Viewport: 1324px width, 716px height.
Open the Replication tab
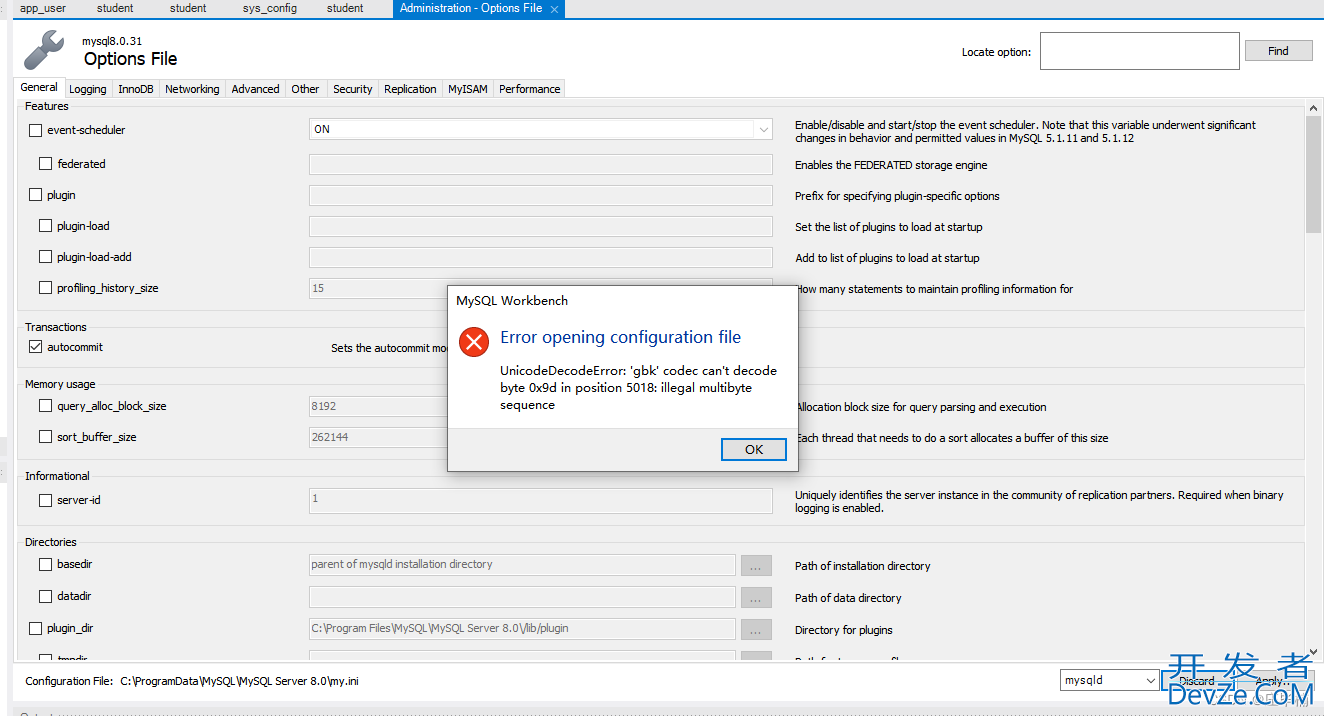(410, 89)
